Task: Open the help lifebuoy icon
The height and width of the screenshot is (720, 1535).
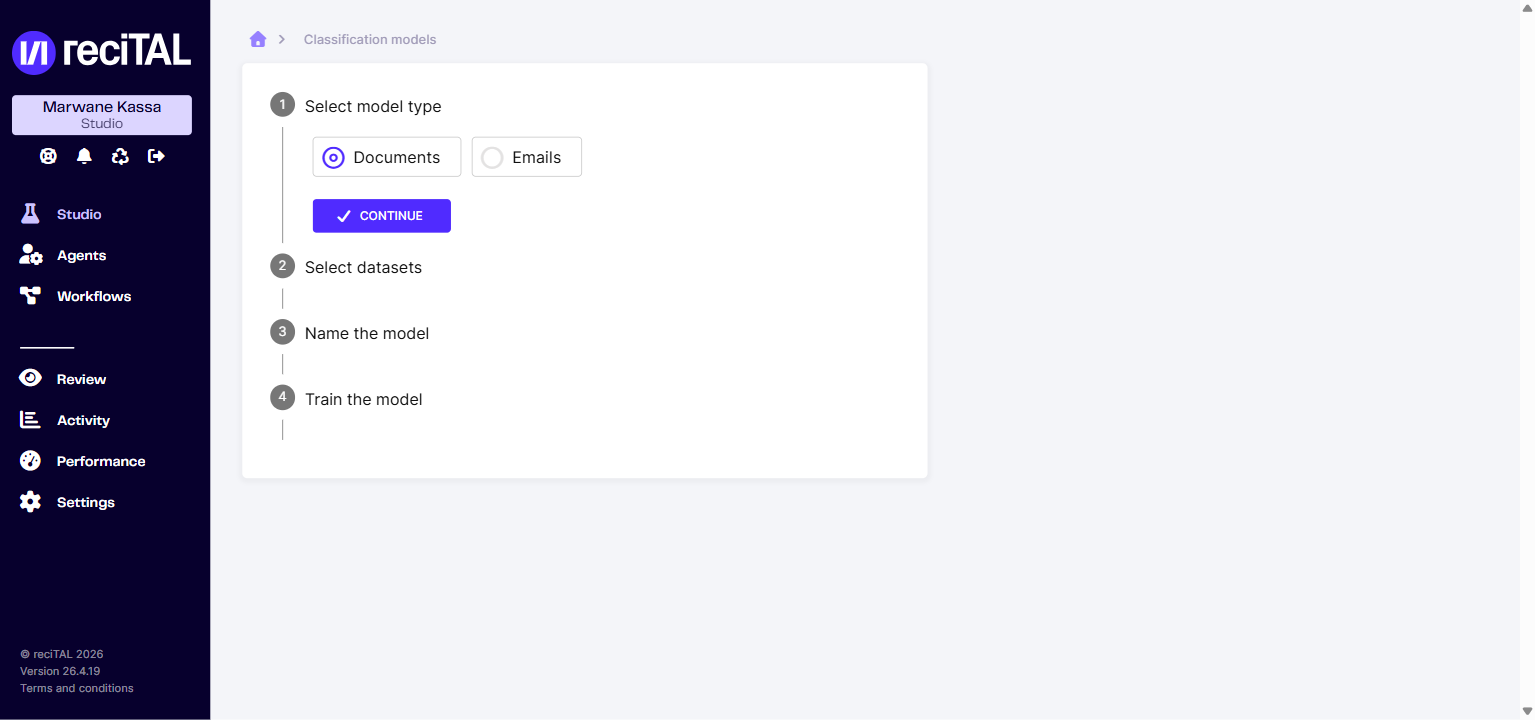Action: click(x=48, y=156)
